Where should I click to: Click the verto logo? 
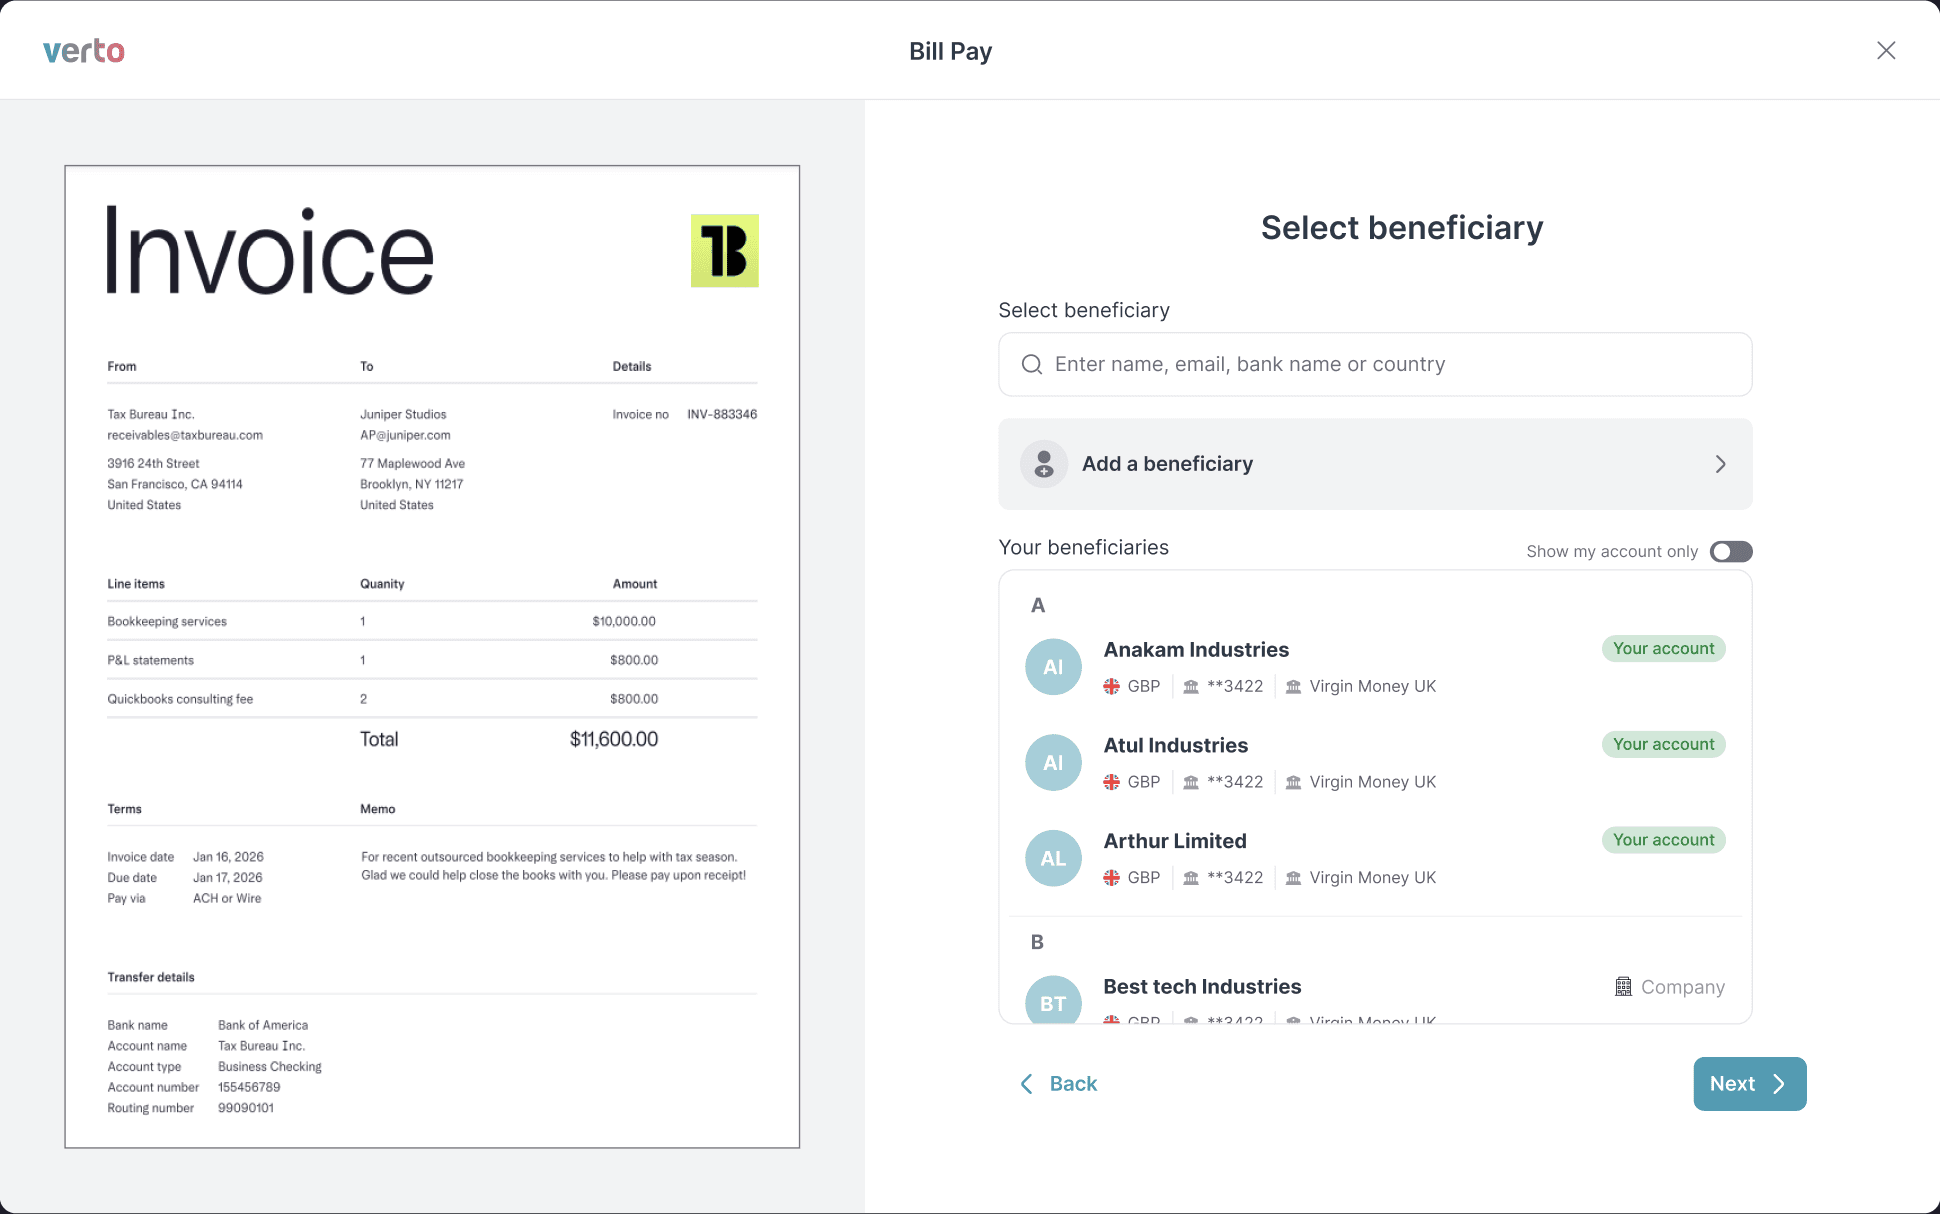84,51
